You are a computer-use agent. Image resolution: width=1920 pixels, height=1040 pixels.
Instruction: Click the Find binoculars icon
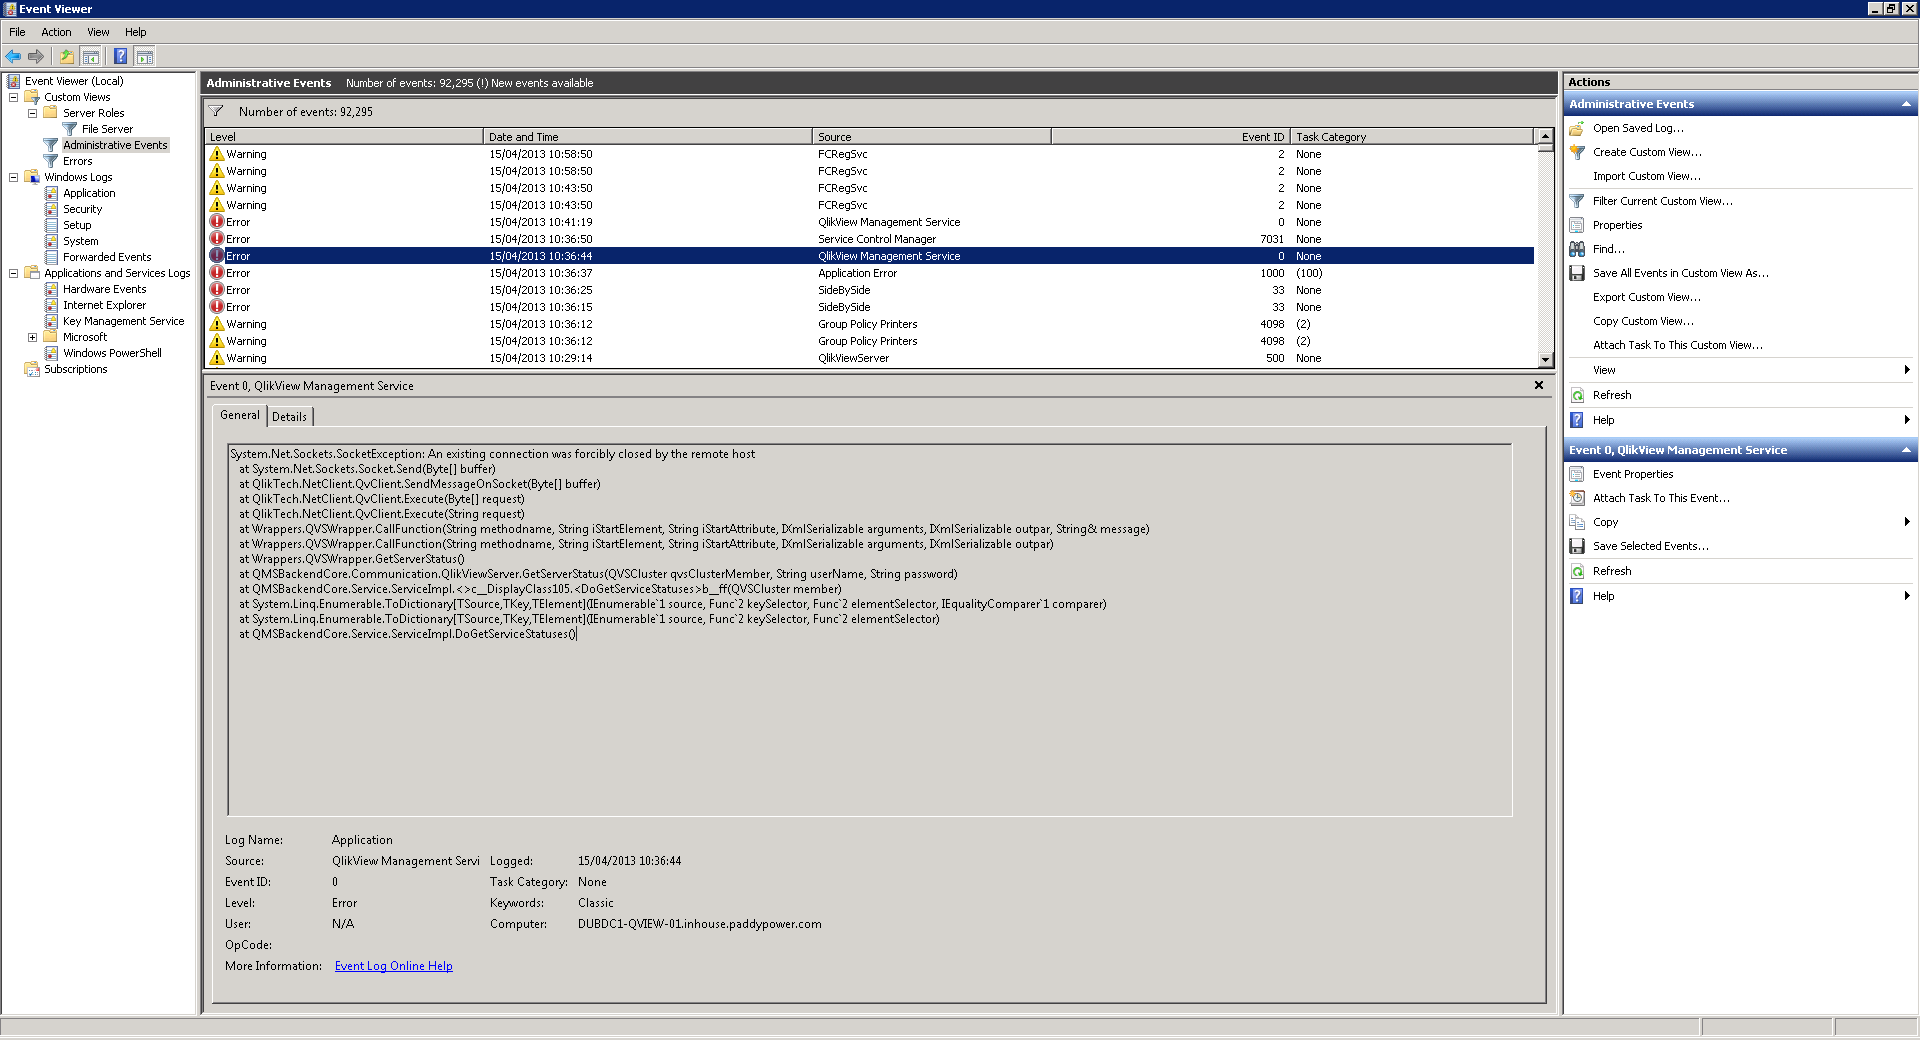pos(1577,249)
